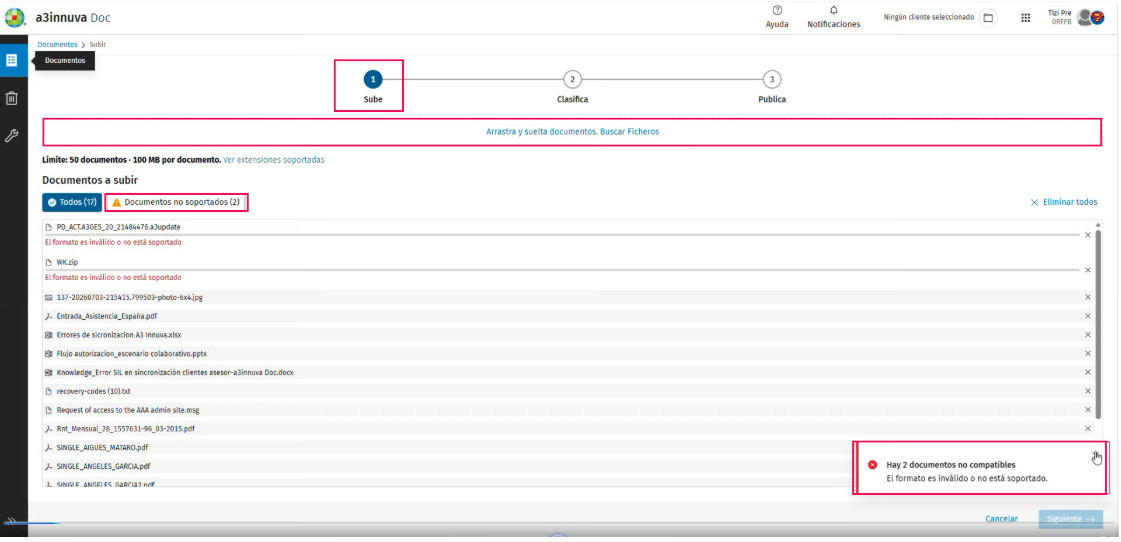Go to step 3 Publica

[771, 88]
